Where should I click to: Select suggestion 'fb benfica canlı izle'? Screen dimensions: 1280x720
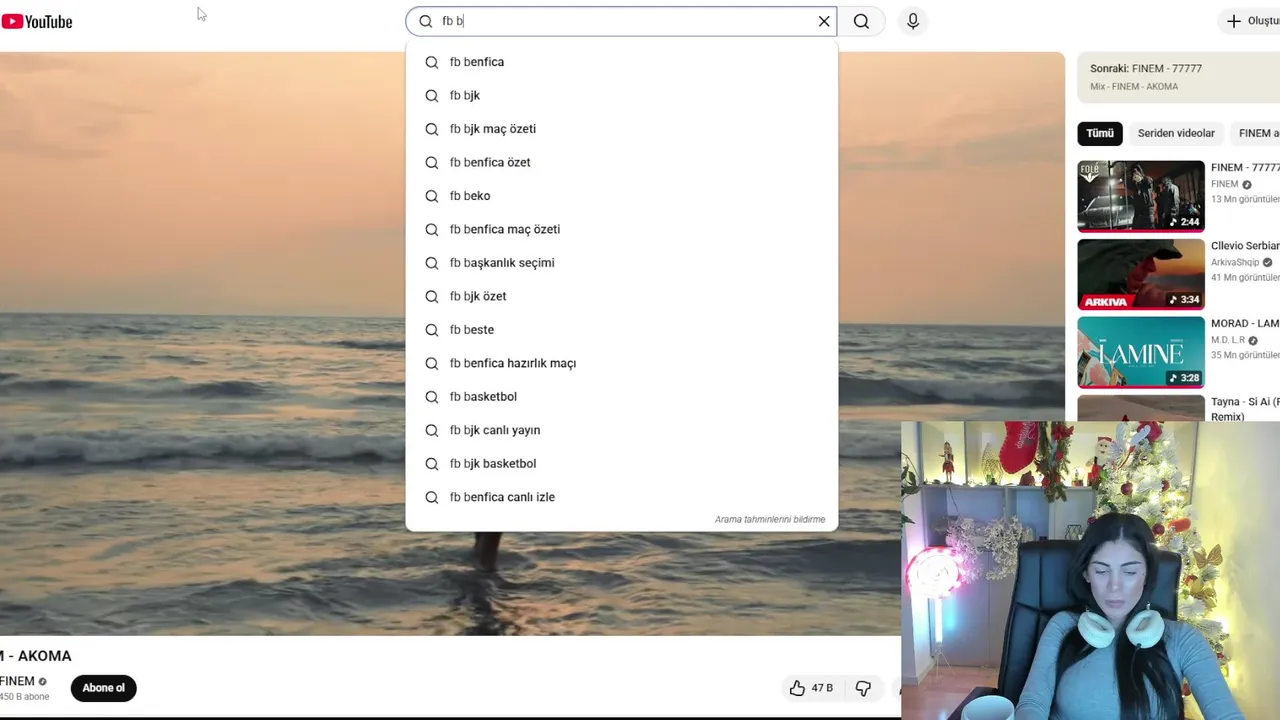pyautogui.click(x=621, y=497)
